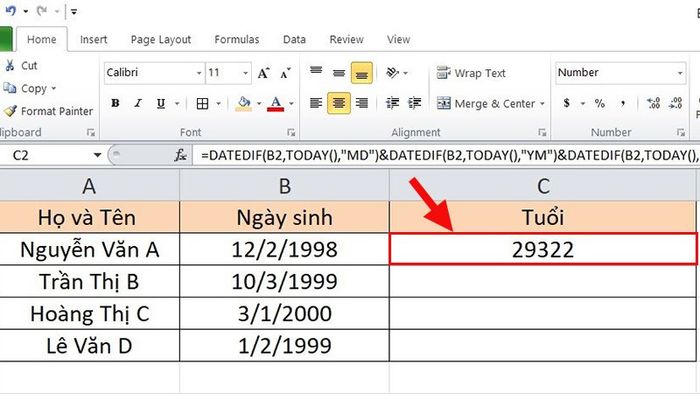
Task: Apply cell borders icon
Action: click(202, 104)
